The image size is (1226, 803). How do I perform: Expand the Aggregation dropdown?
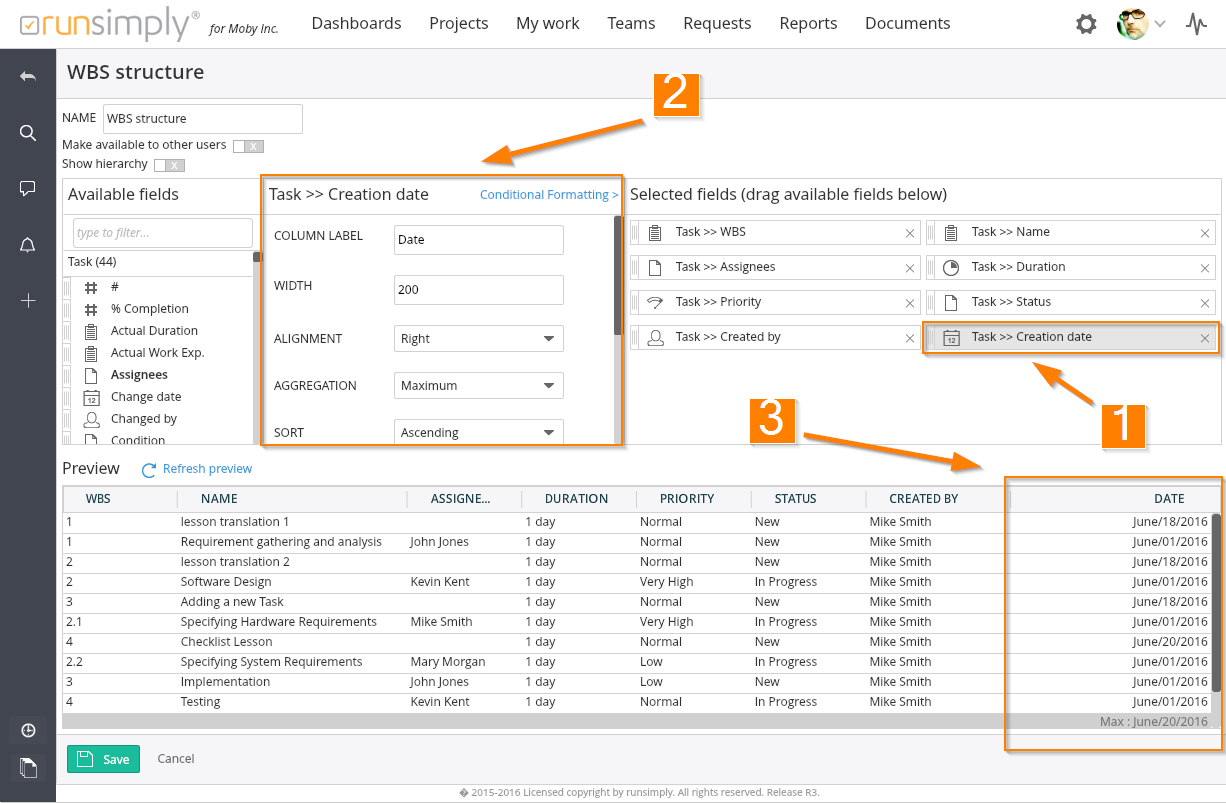pyautogui.click(x=479, y=386)
